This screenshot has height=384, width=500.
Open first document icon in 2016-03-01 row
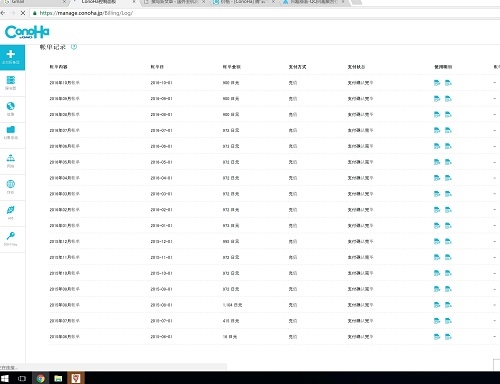[437, 194]
